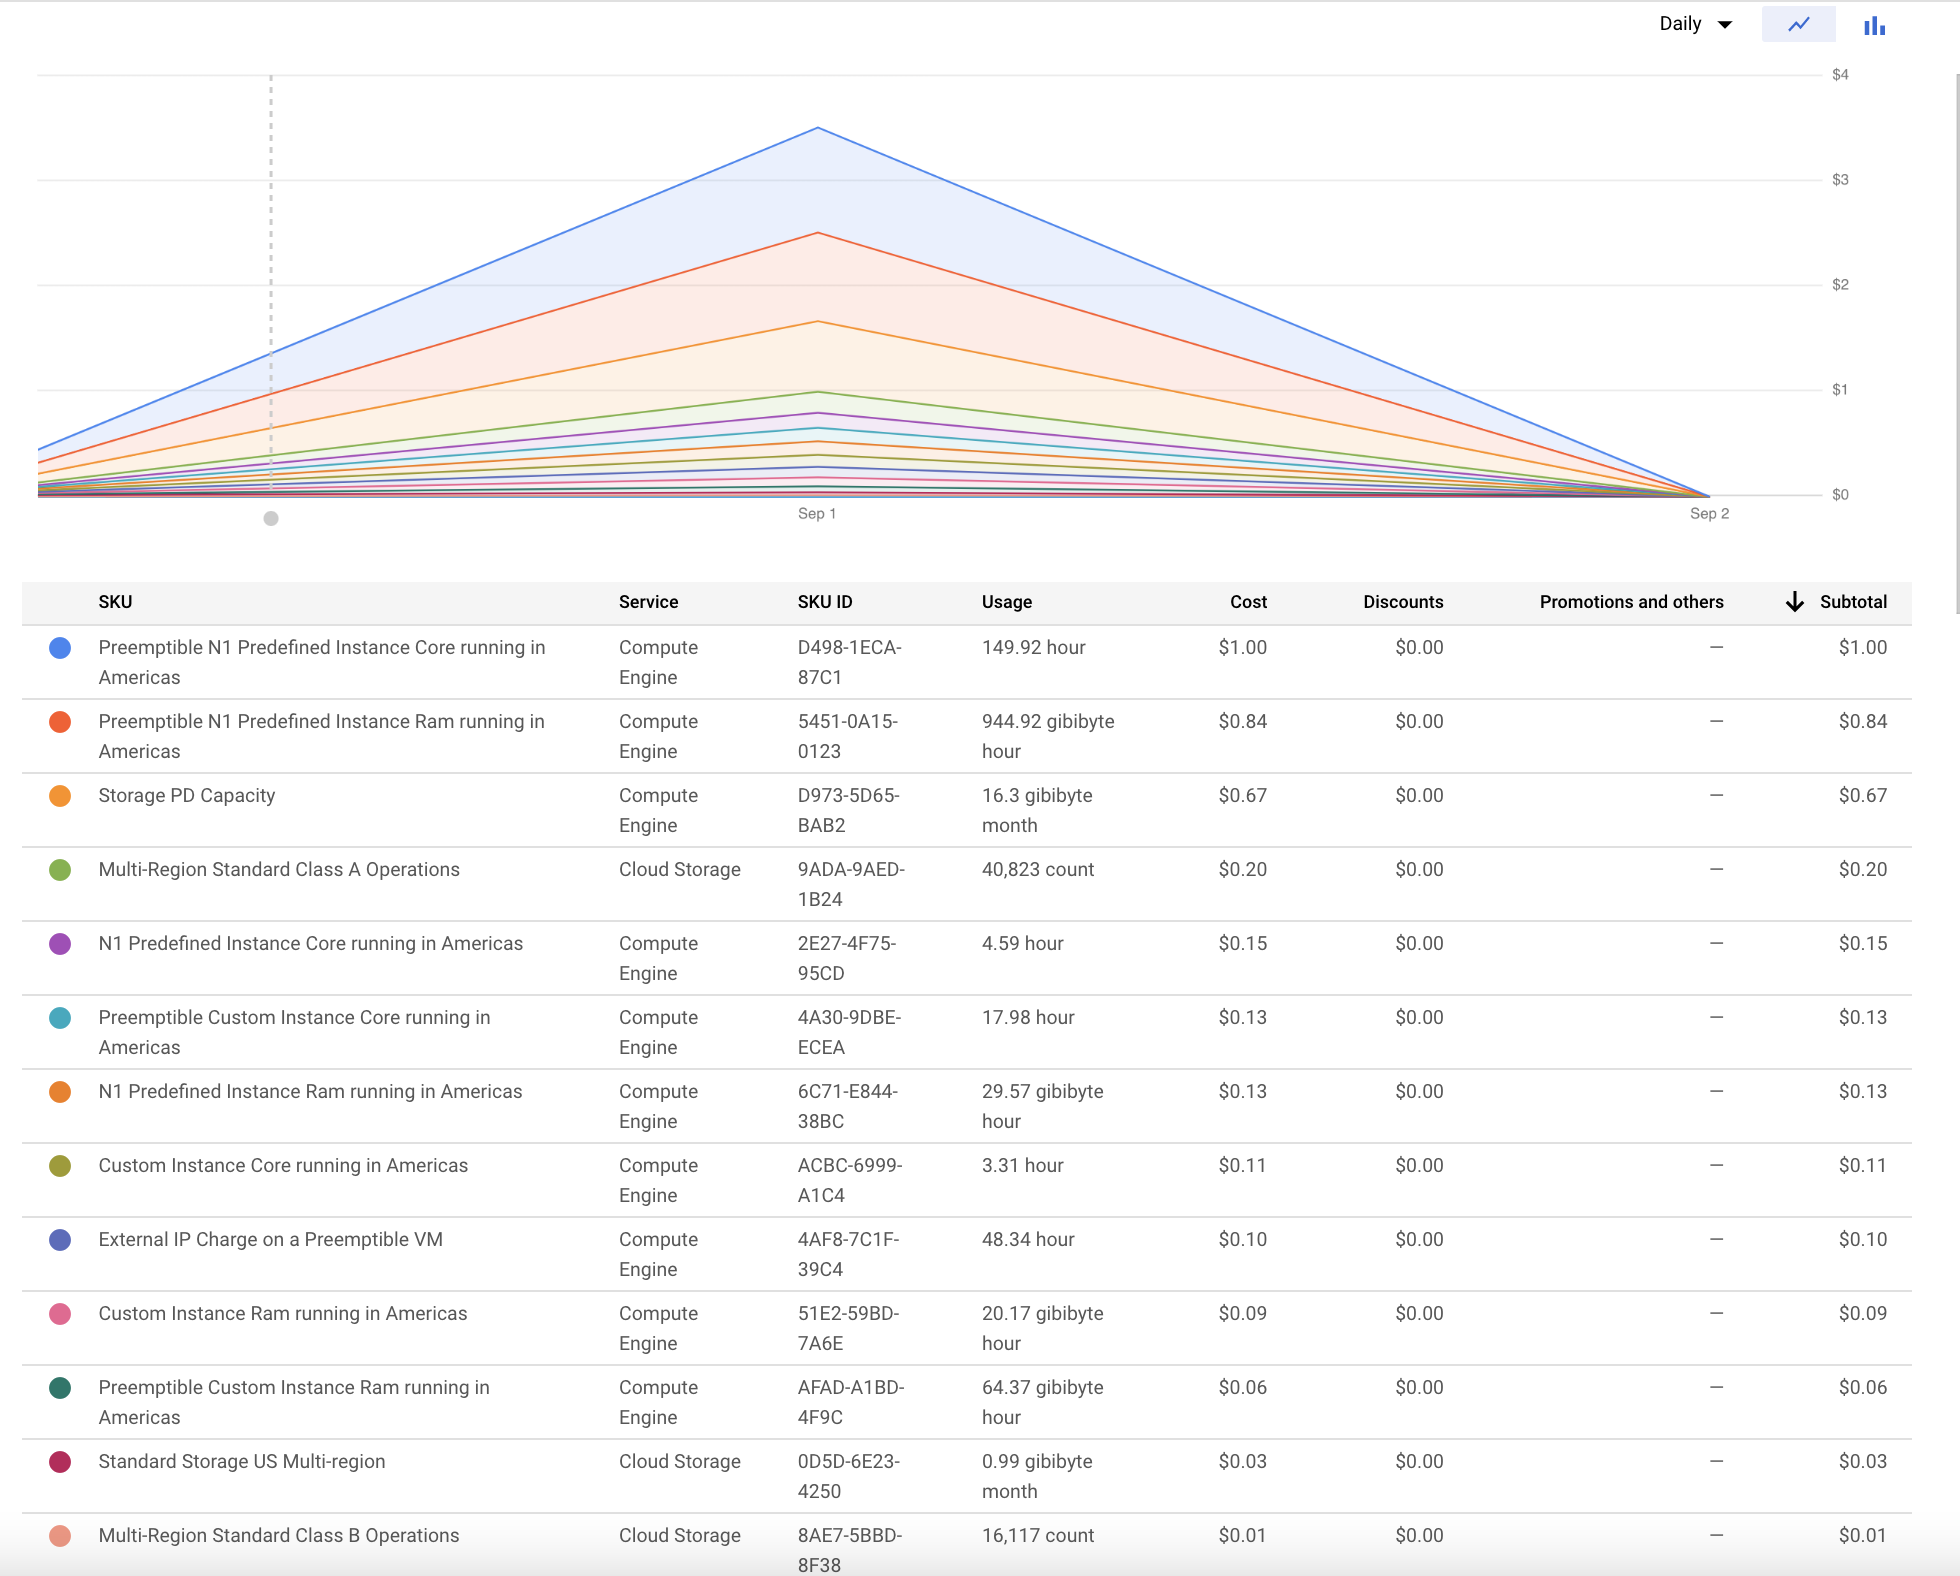Click the pink swatch for Custom Instance Ram

coord(60,1314)
